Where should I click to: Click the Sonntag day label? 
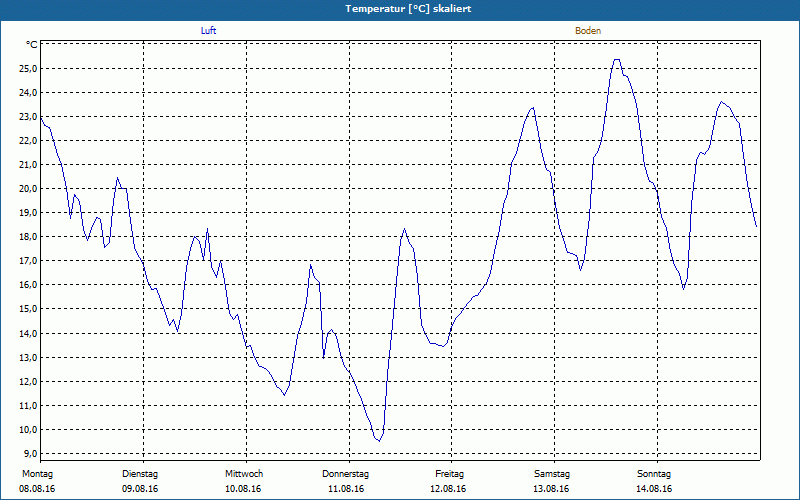tap(654, 474)
